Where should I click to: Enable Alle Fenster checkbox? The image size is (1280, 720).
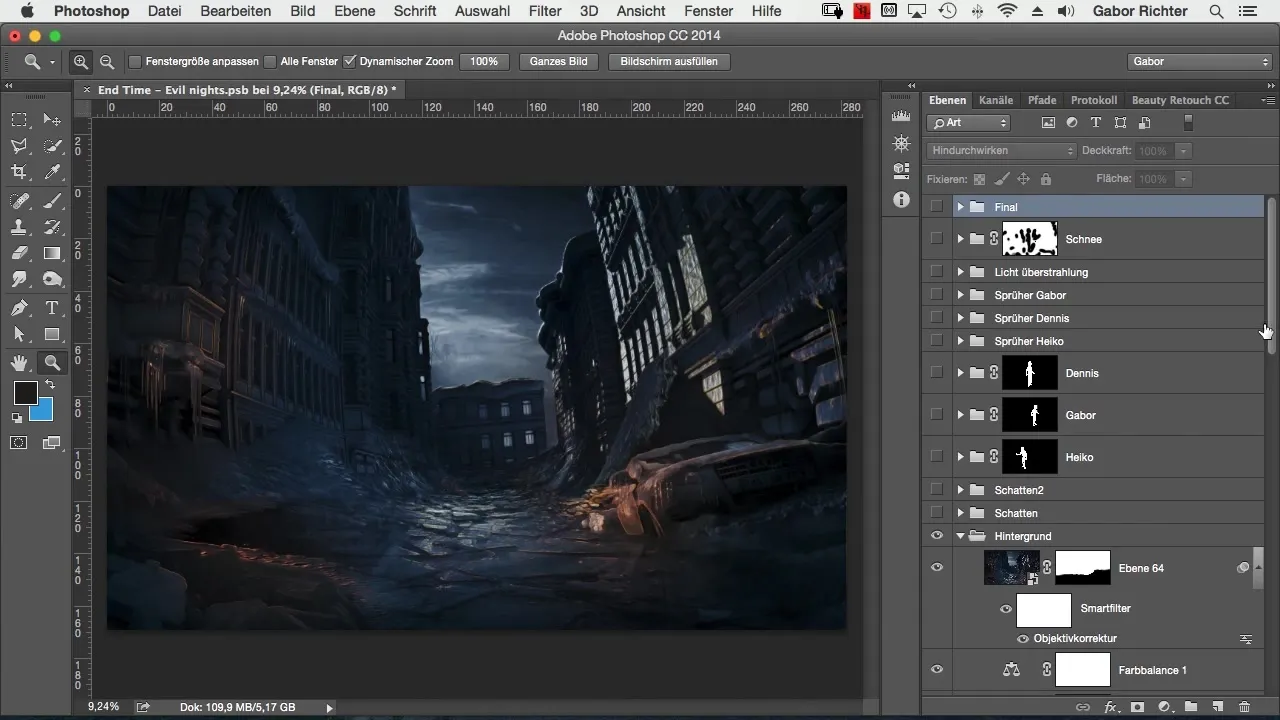(x=270, y=61)
